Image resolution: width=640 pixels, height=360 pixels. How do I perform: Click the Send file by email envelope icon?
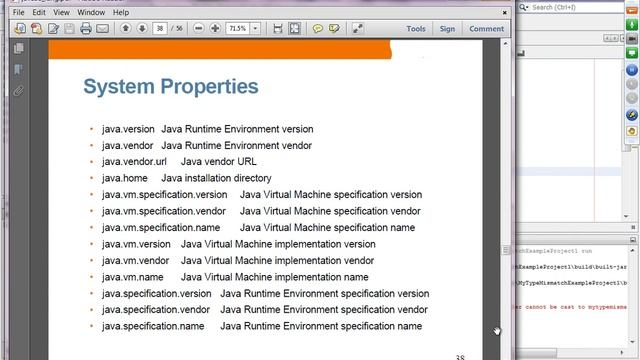click(102, 29)
